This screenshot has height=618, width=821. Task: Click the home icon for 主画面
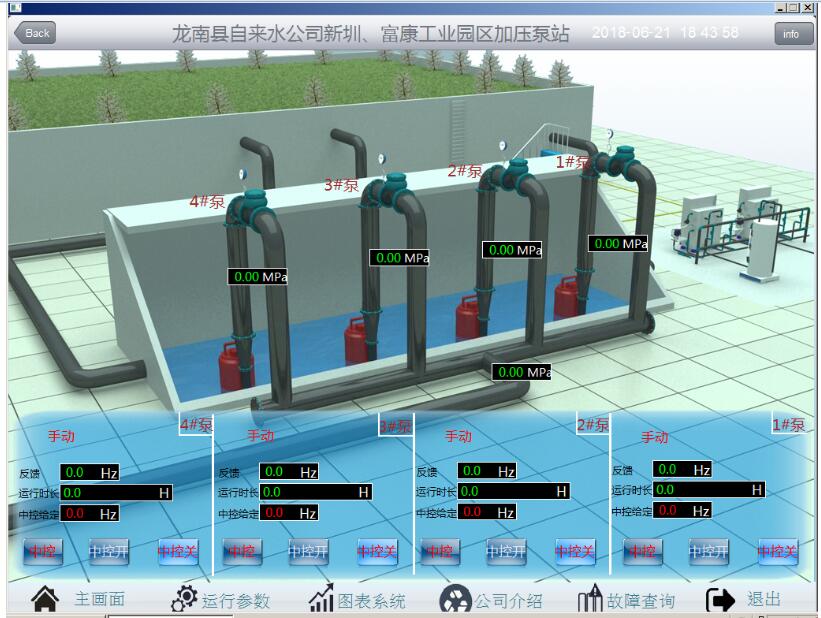(x=45, y=599)
